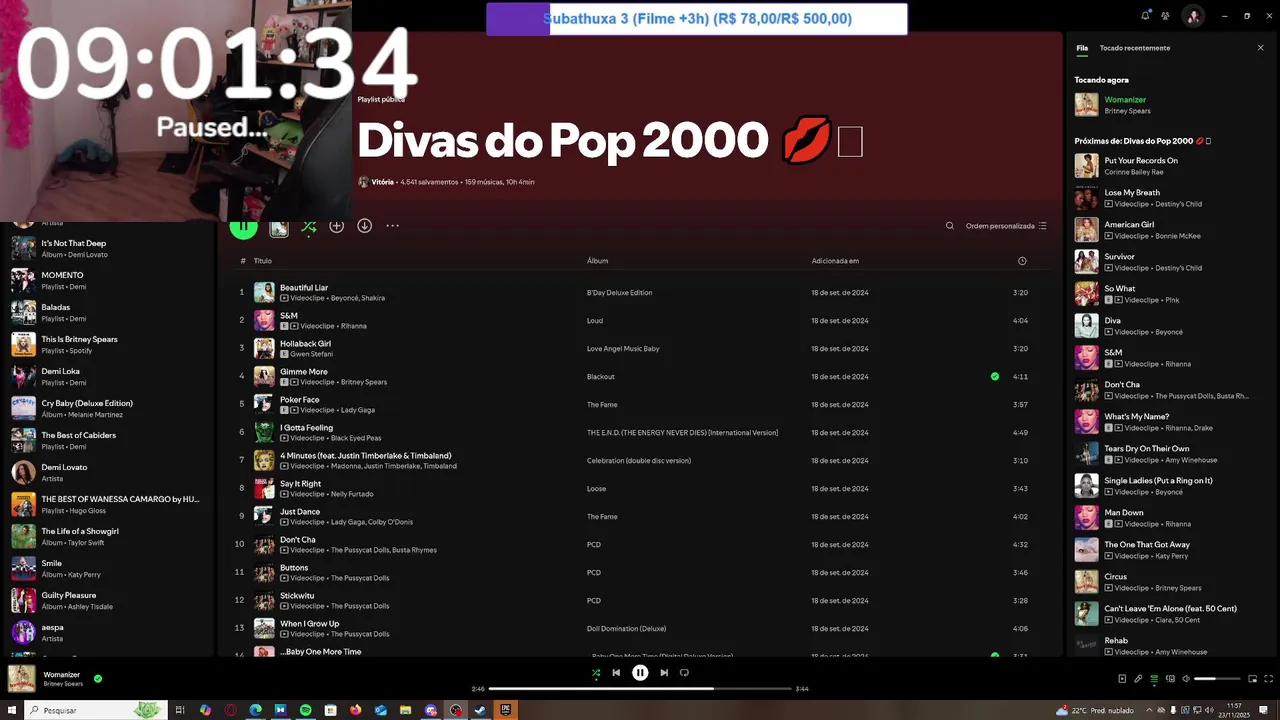Viewport: 1280px width, 720px height.
Task: Sort by the duration clock column header
Action: click(x=1022, y=261)
